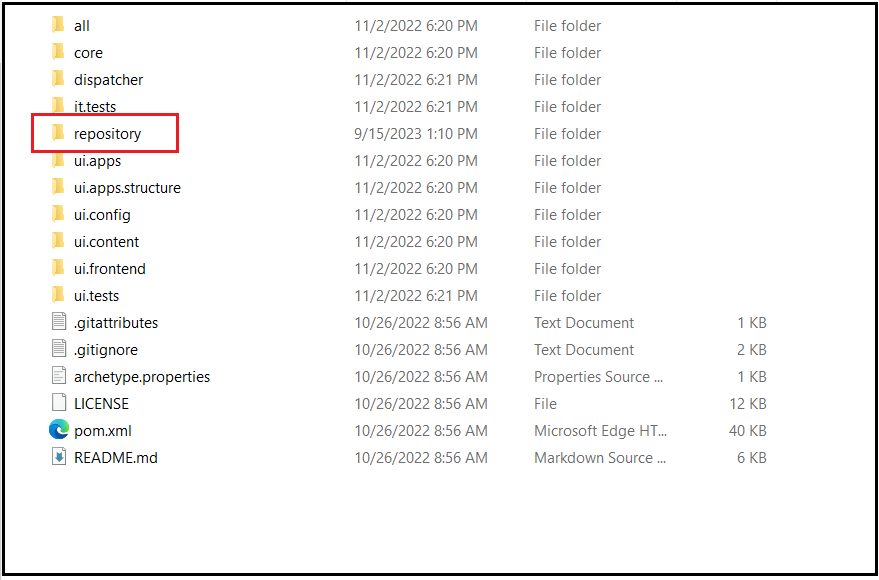
Task: Click the dispatcher folder icon
Action: (x=58, y=79)
